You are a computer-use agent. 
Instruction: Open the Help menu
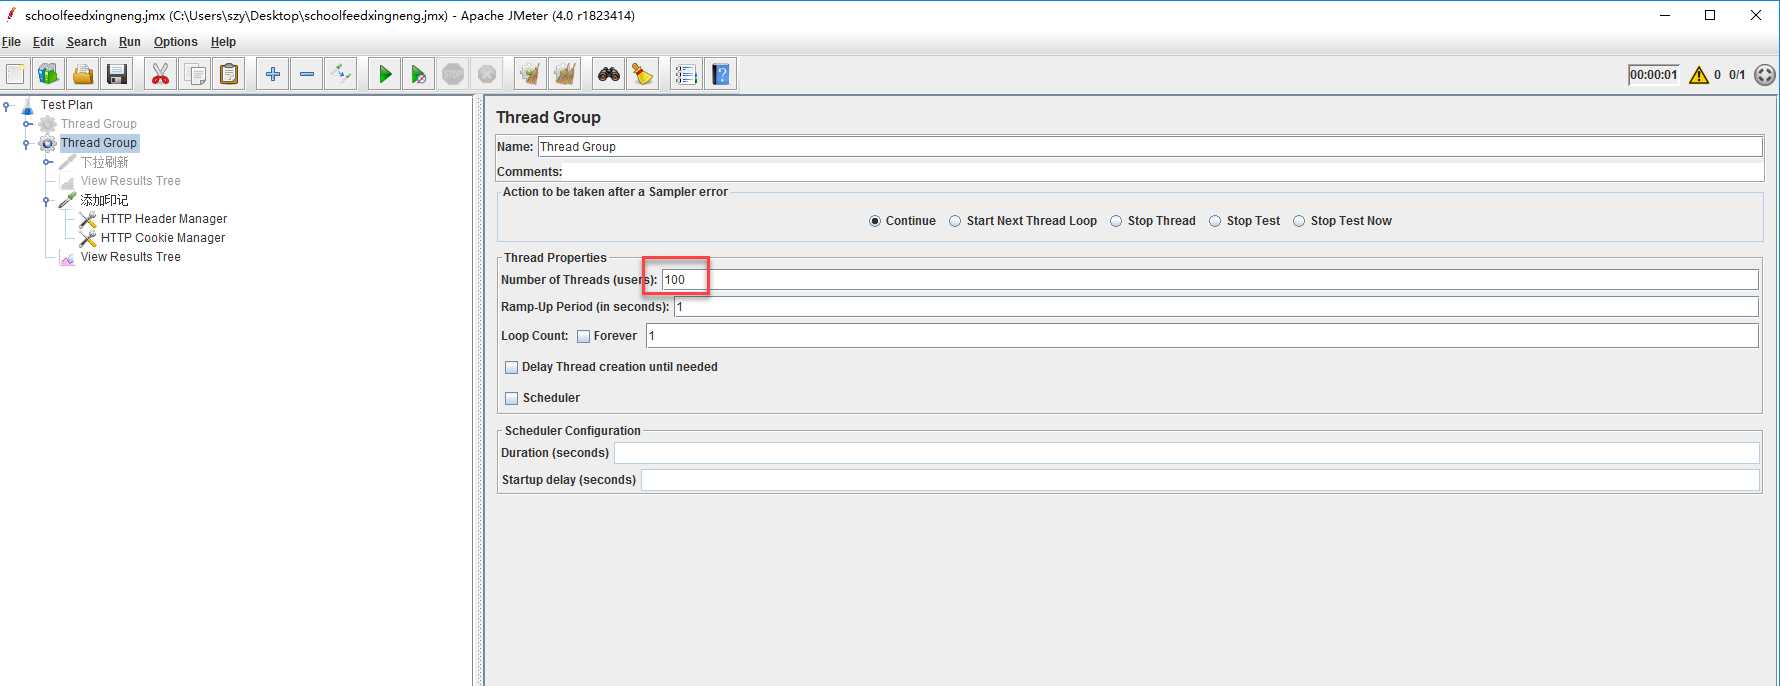click(223, 42)
